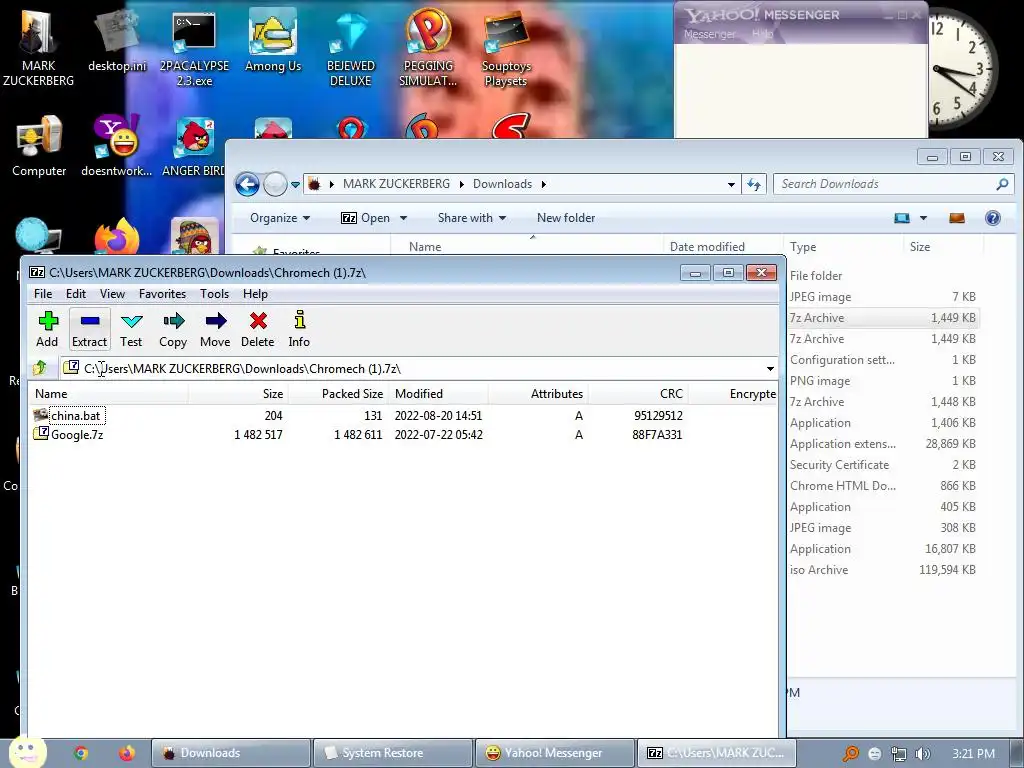Select the desktop.ini desktop file
This screenshot has width=1024, height=768.
(118, 42)
